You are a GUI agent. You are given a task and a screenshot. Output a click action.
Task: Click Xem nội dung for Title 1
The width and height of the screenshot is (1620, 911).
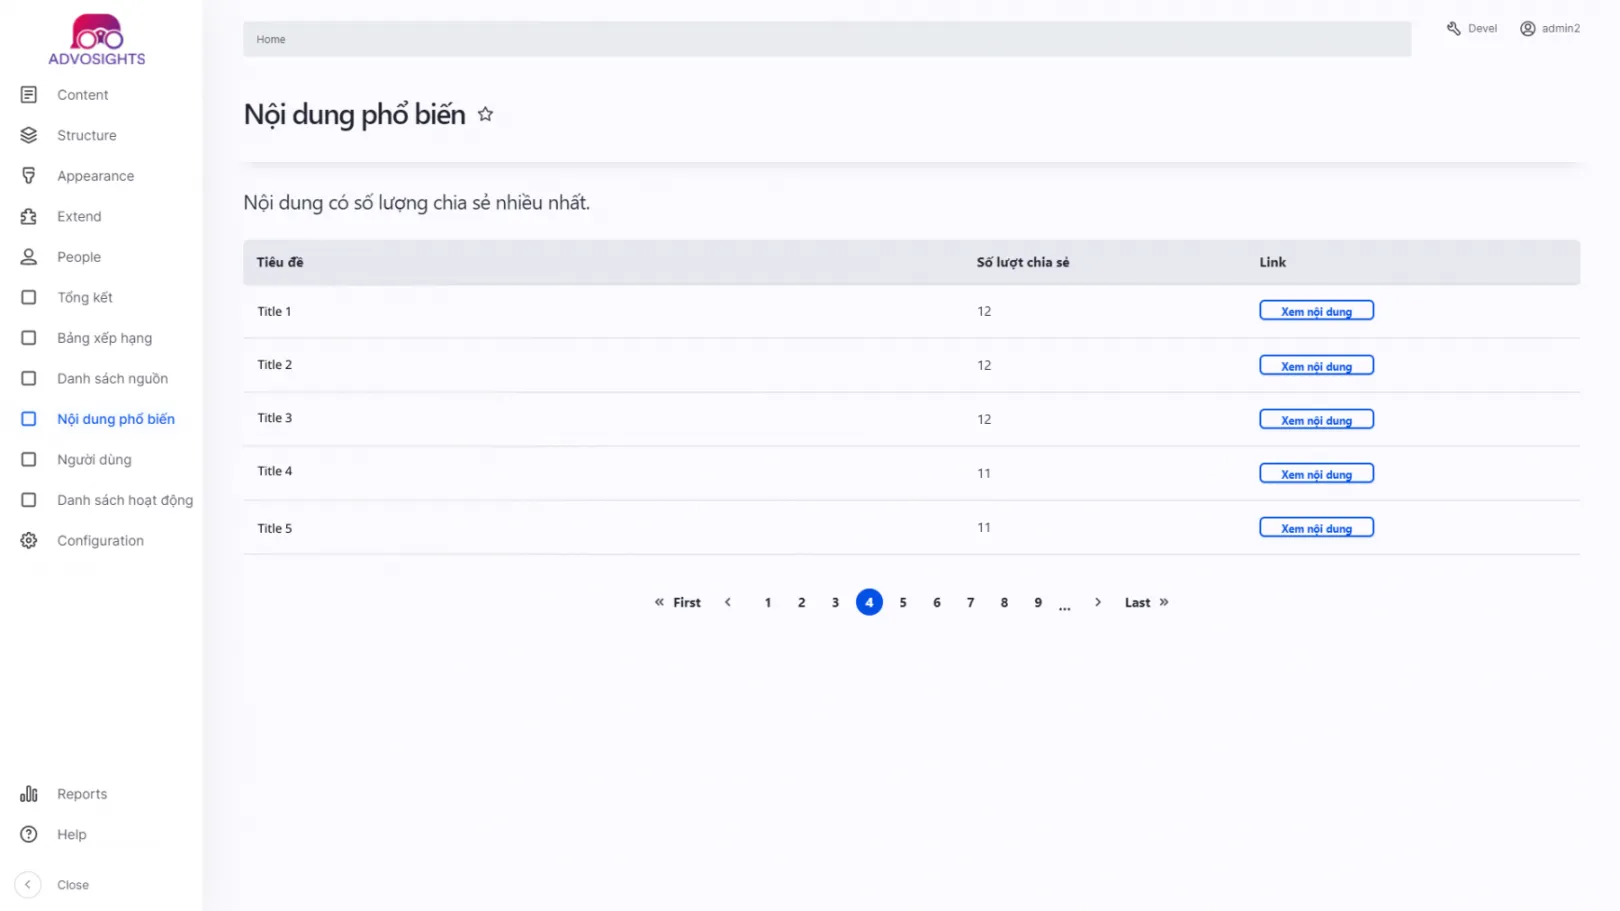(x=1316, y=311)
